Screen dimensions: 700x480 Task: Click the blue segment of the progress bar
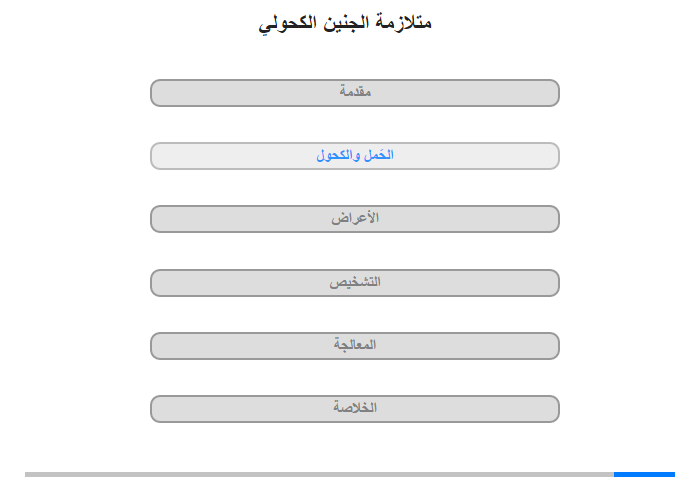(644, 474)
